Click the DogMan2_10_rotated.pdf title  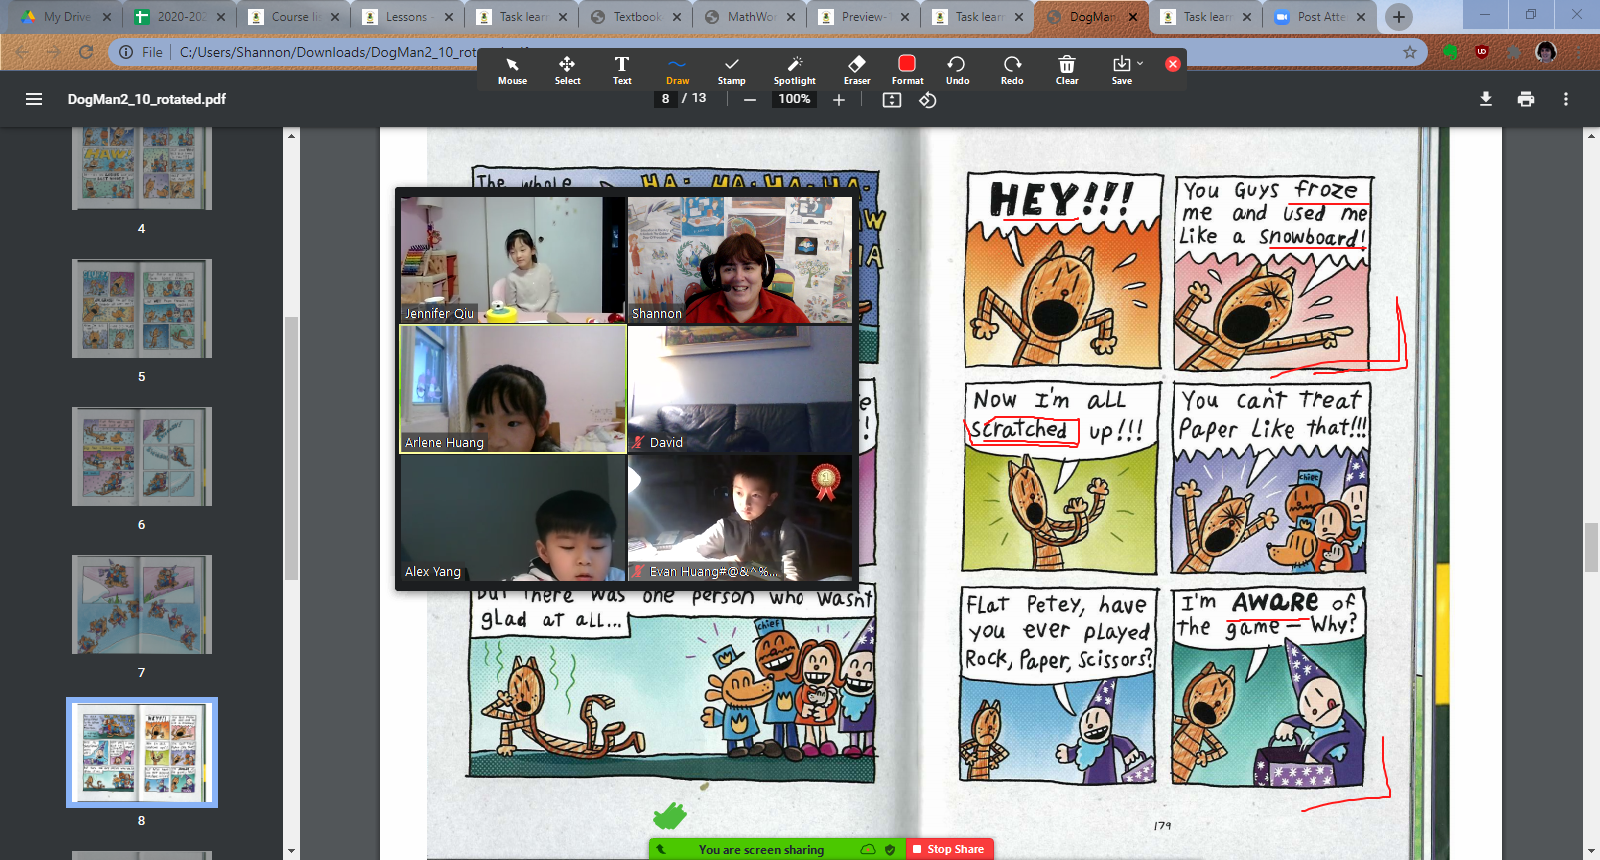pos(147,99)
